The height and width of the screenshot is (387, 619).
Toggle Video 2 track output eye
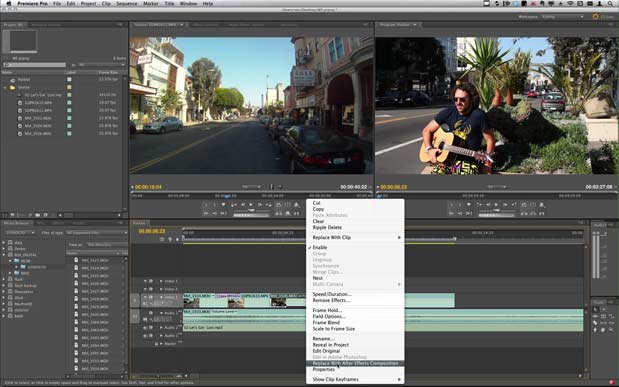[x=145, y=289]
